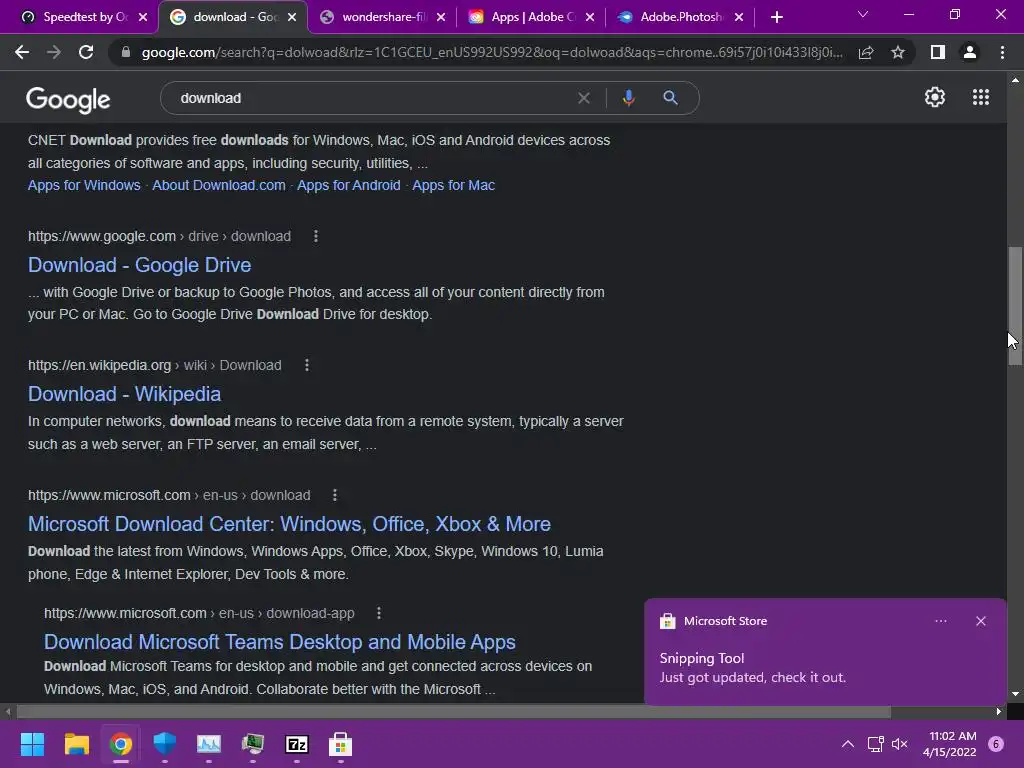Open the About Download.com link
This screenshot has height=768, width=1024.
click(219, 185)
